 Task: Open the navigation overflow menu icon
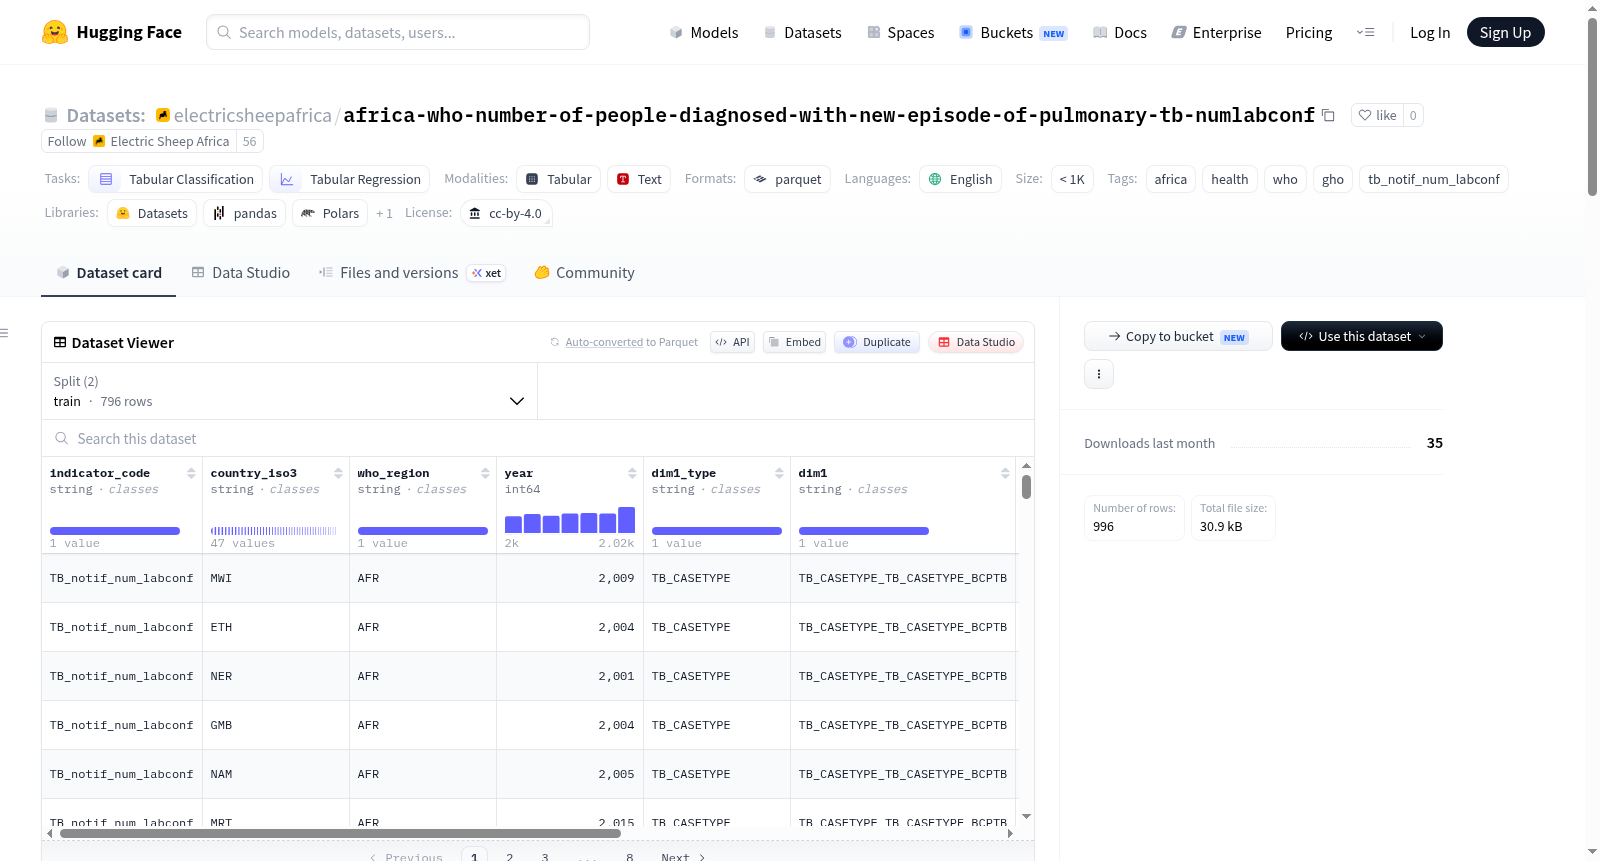(1365, 32)
